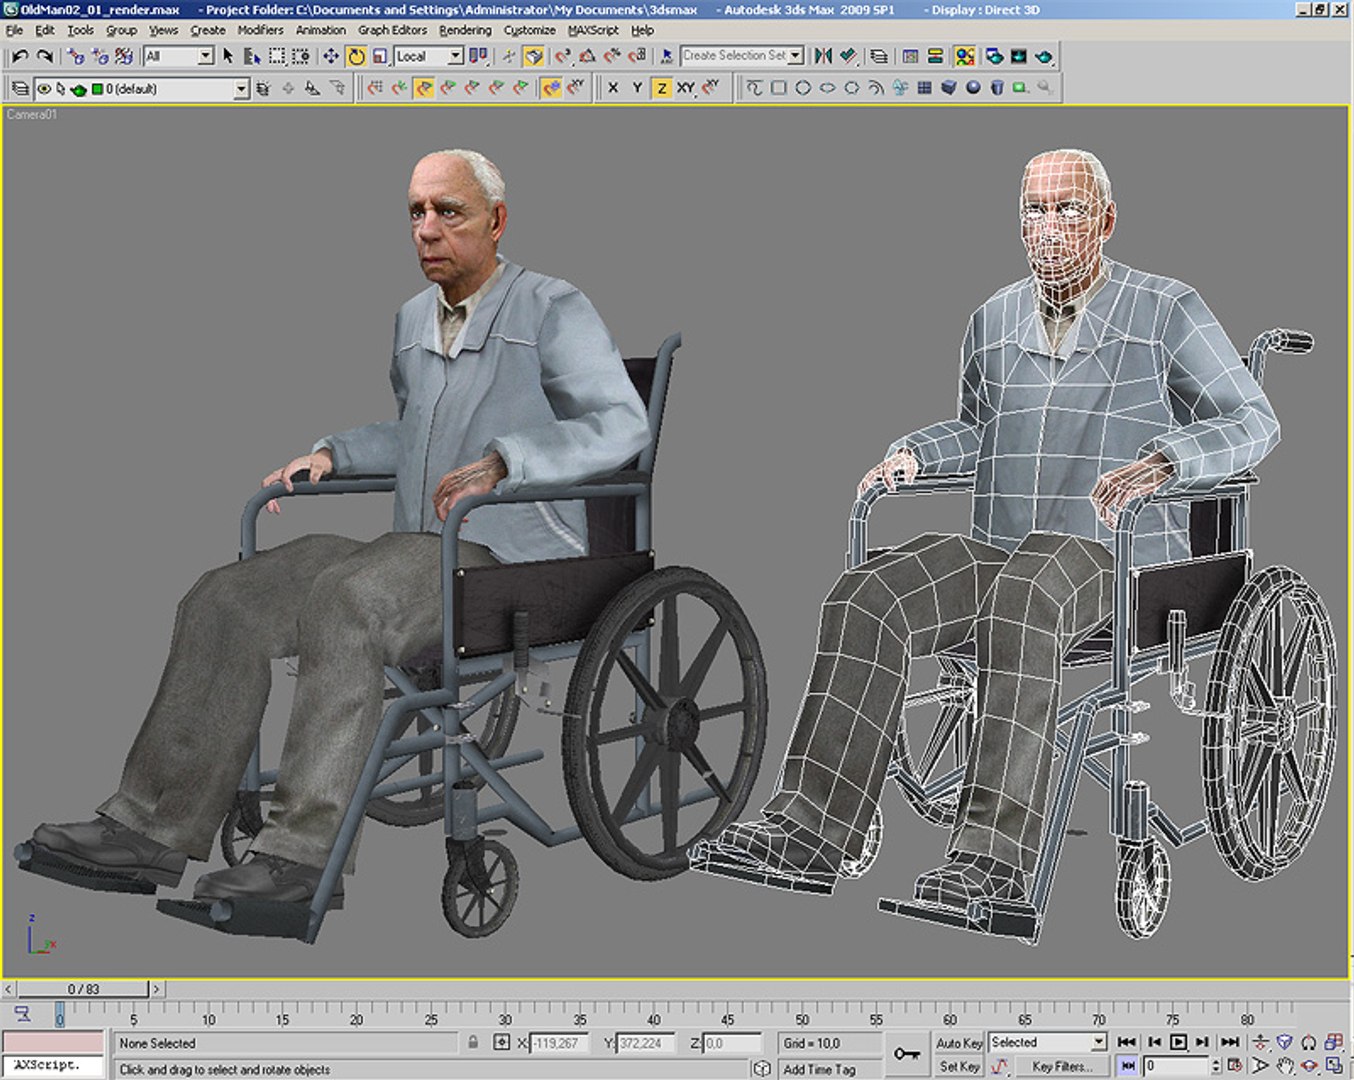Restrict transform to the Z axis
1354x1080 pixels.
pos(661,88)
